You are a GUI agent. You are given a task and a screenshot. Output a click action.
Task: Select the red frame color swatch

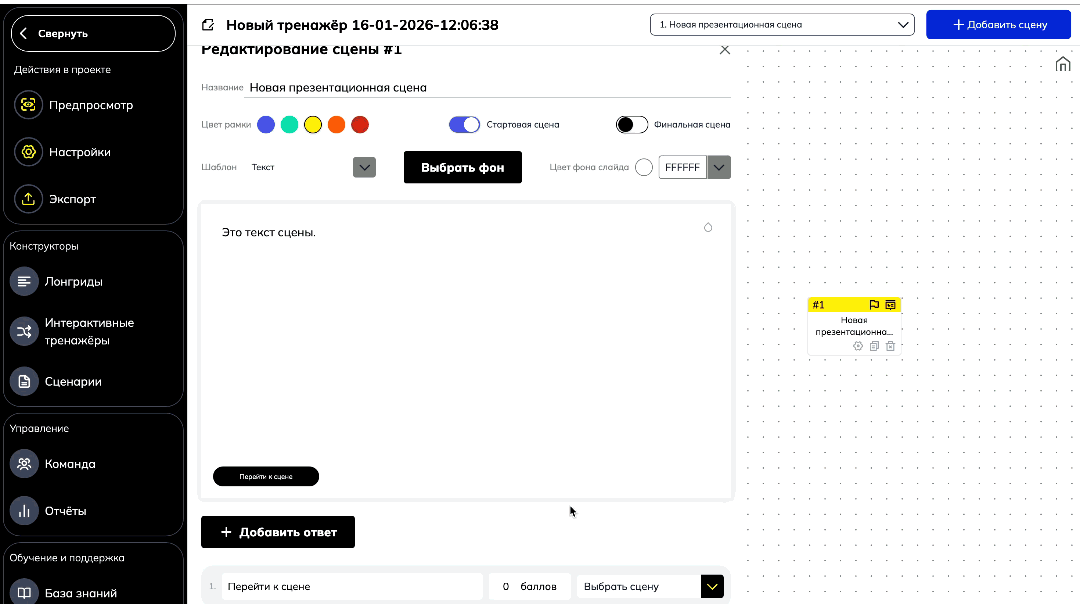pyautogui.click(x=360, y=125)
